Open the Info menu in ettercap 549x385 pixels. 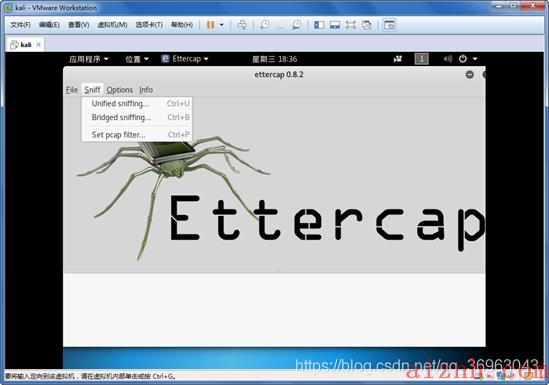(146, 90)
